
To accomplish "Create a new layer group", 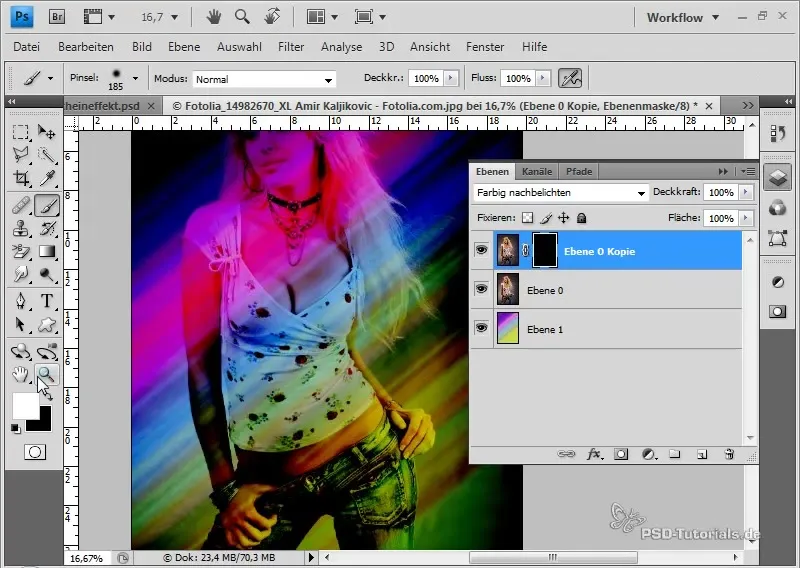I will pos(674,454).
